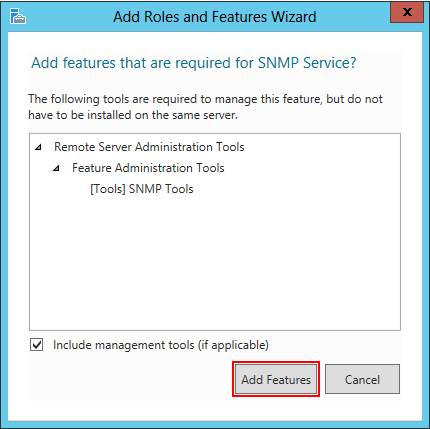Viewport: 430px width, 429px height.
Task: Click the 'Add Roles and Features Wizard' title text
Action: coord(215,17)
